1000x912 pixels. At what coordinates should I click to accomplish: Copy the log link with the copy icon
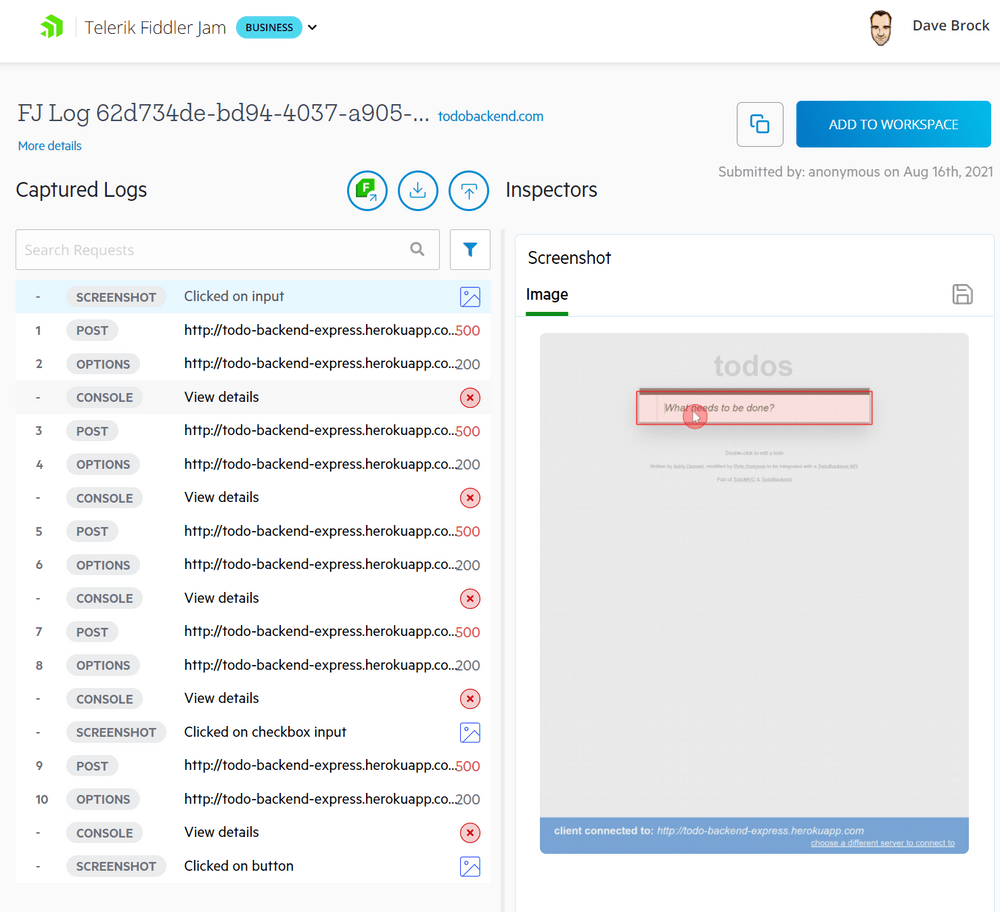pos(760,124)
